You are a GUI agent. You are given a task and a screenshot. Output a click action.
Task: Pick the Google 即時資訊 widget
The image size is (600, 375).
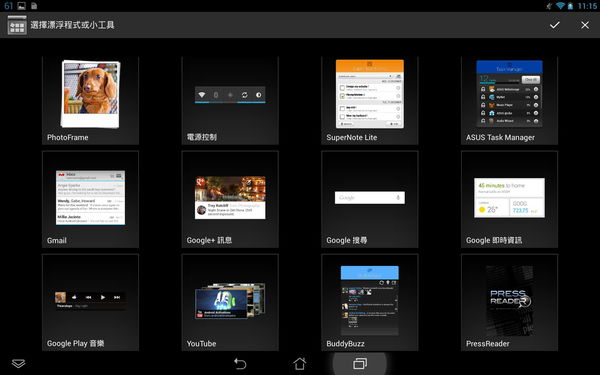click(509, 199)
